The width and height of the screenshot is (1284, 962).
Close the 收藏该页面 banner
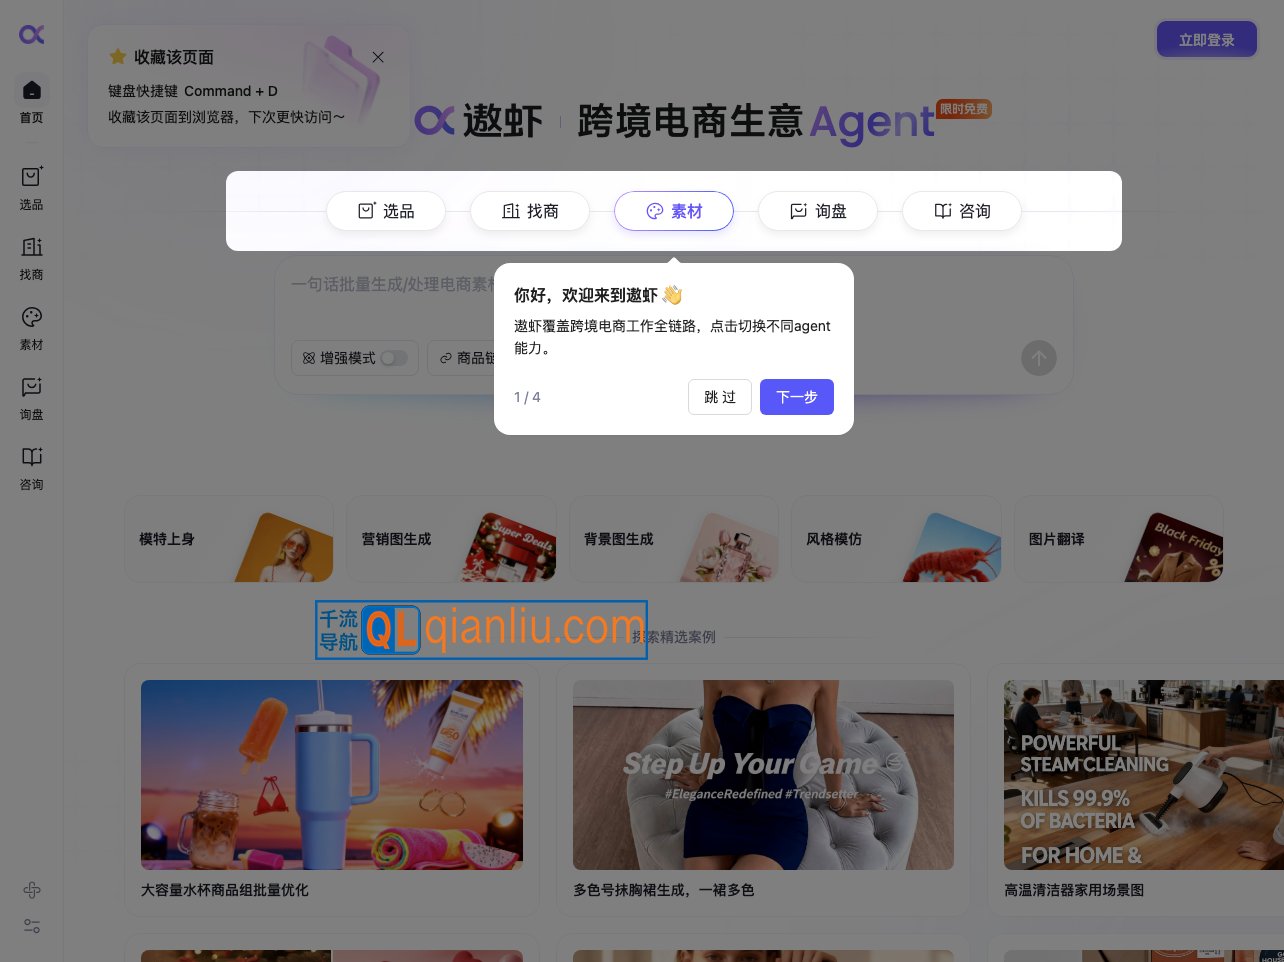378,57
